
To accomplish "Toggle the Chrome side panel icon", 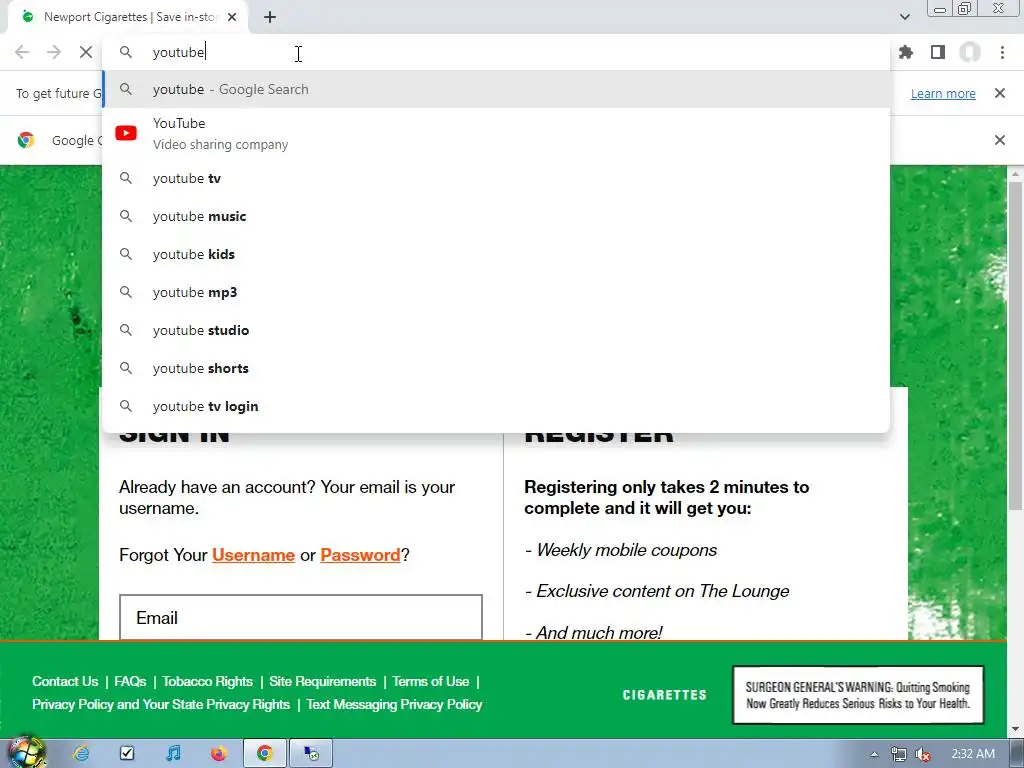I will click(938, 52).
